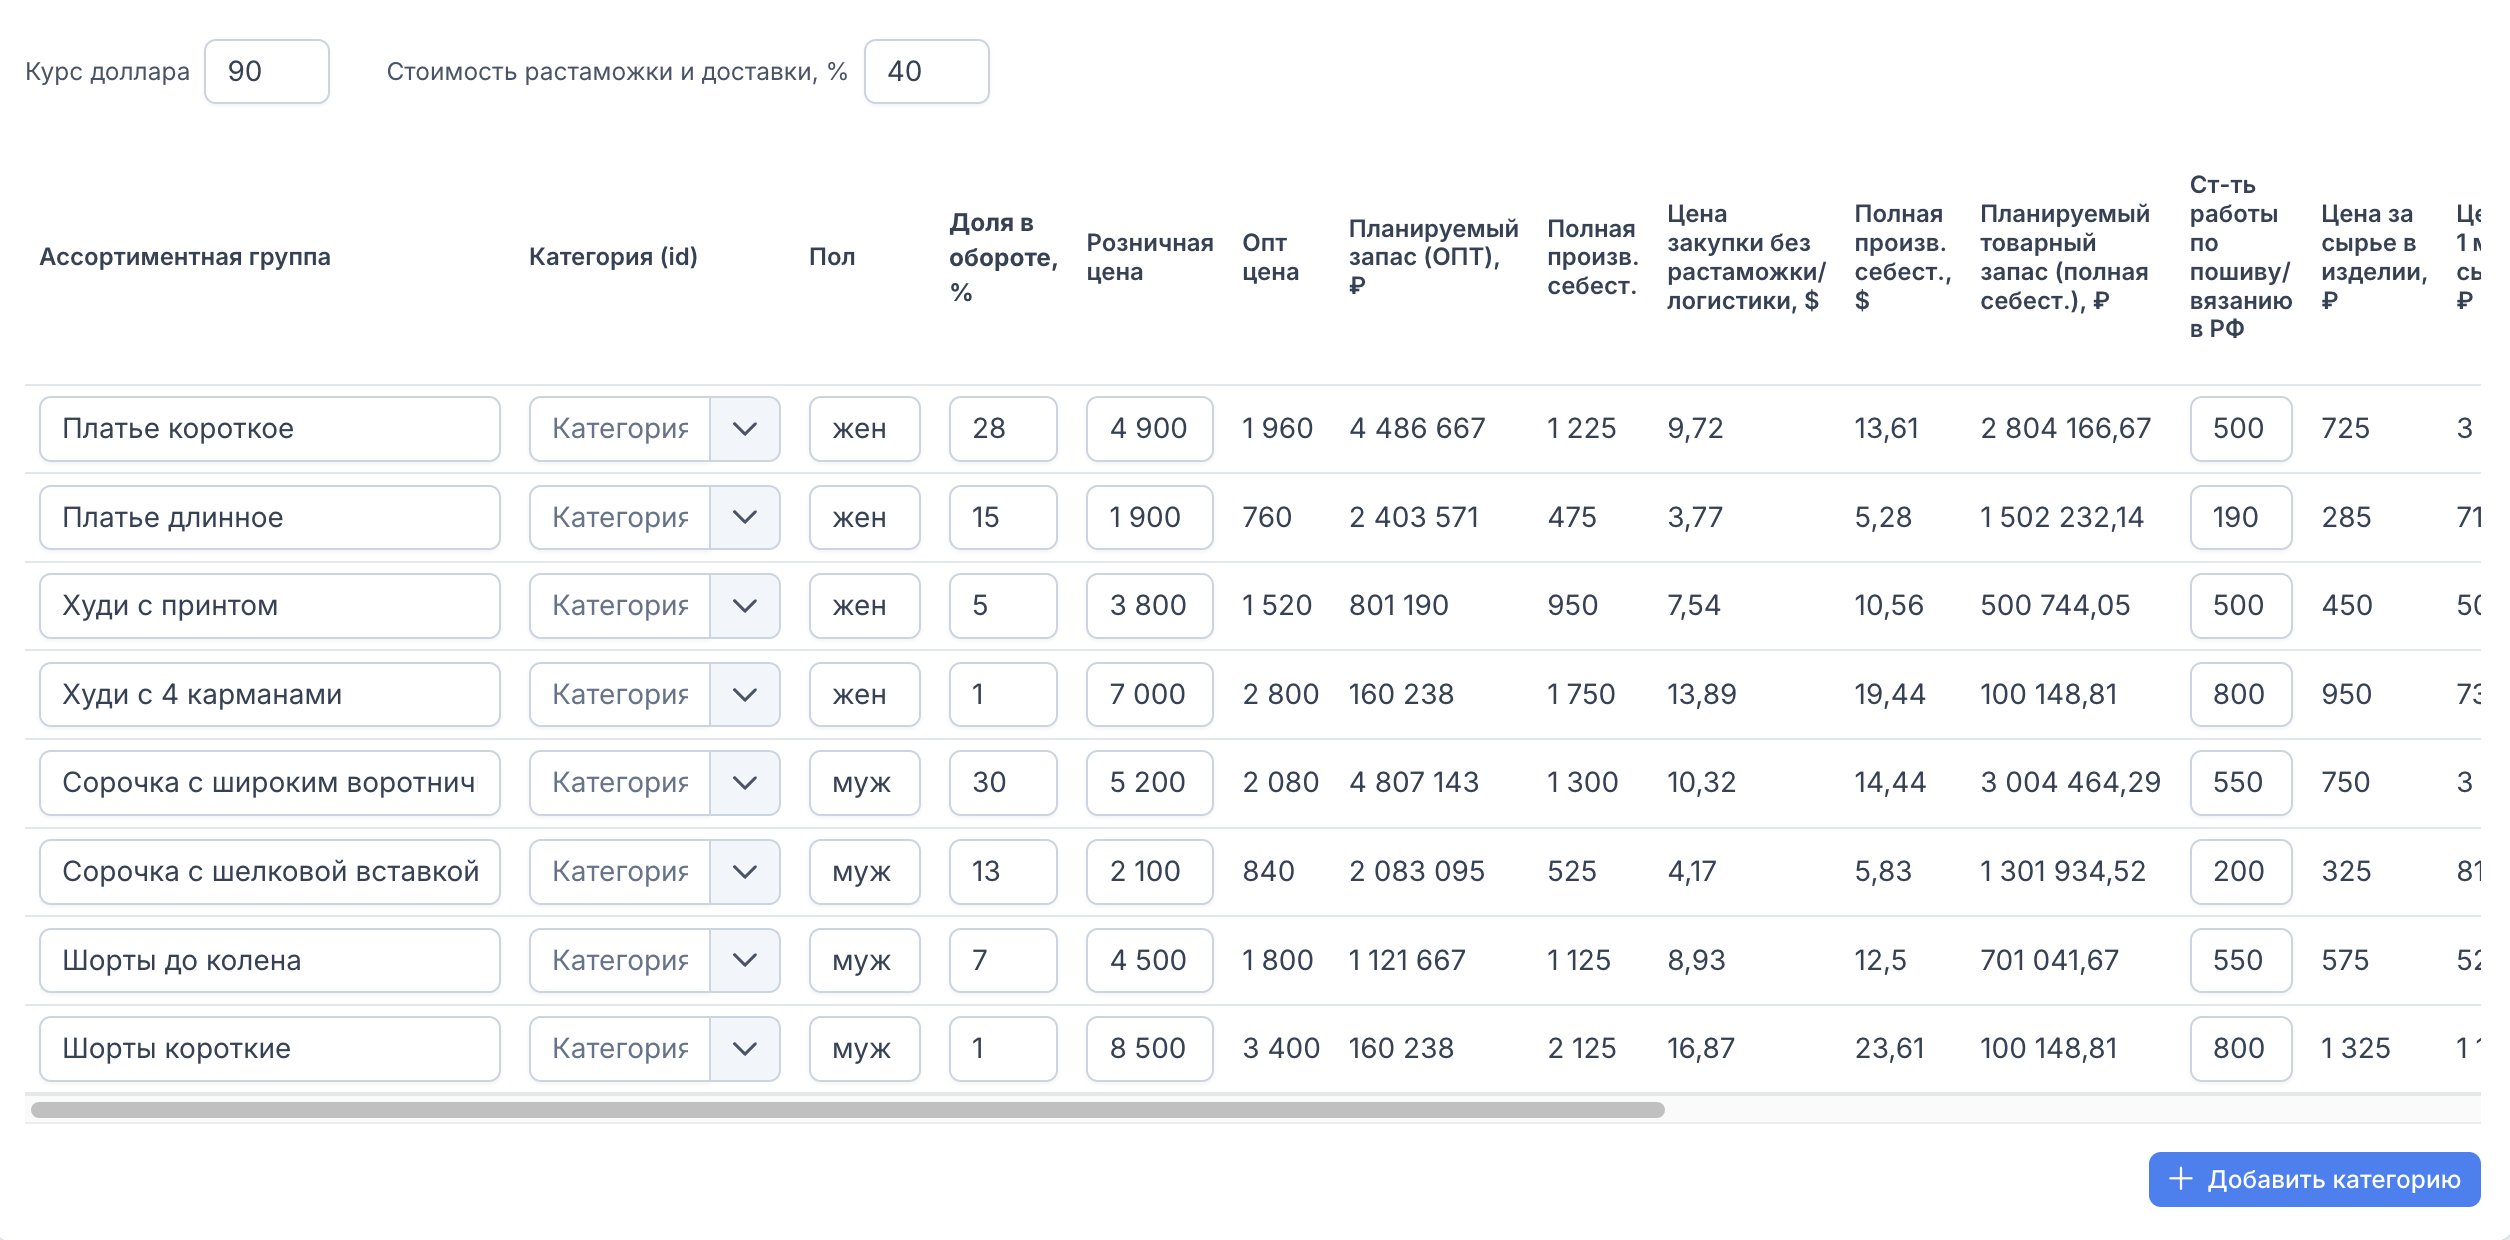The height and width of the screenshot is (1240, 2510).
Task: Edit the Платье длинное name field
Action: pos(270,517)
